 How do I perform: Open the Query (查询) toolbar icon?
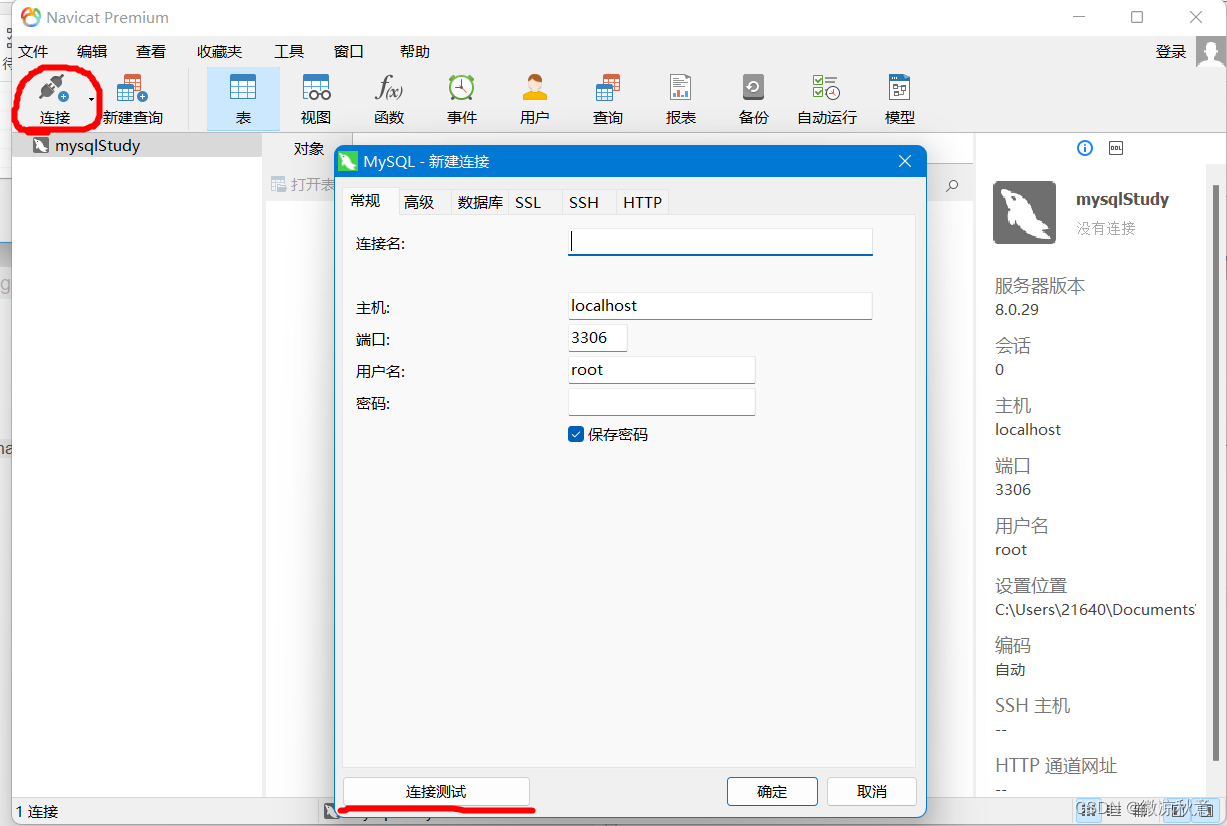click(x=607, y=88)
